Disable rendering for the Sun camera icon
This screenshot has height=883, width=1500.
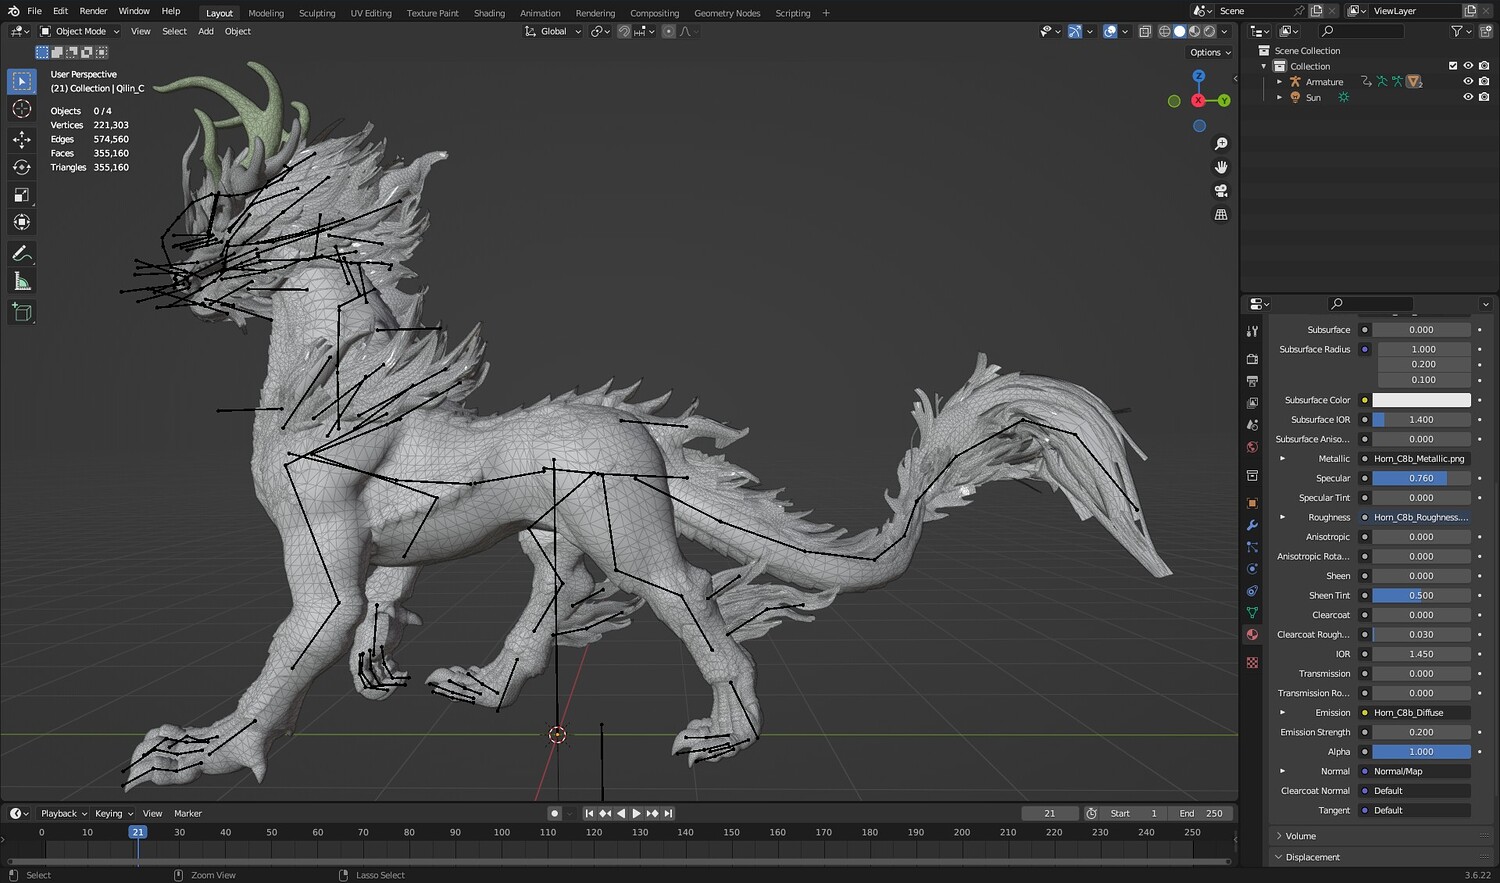coord(1484,97)
